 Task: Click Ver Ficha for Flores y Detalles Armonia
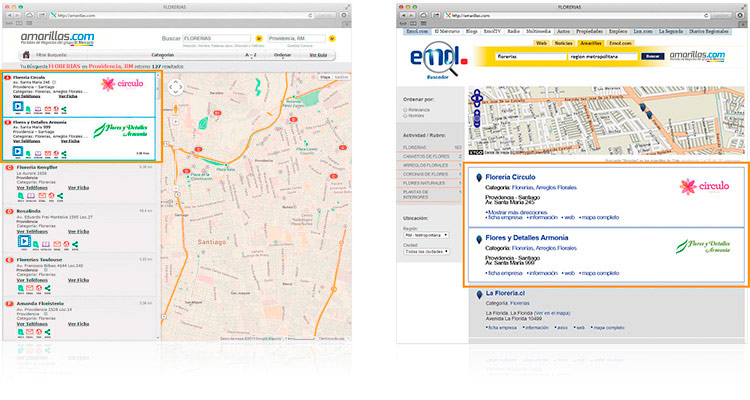point(70,141)
